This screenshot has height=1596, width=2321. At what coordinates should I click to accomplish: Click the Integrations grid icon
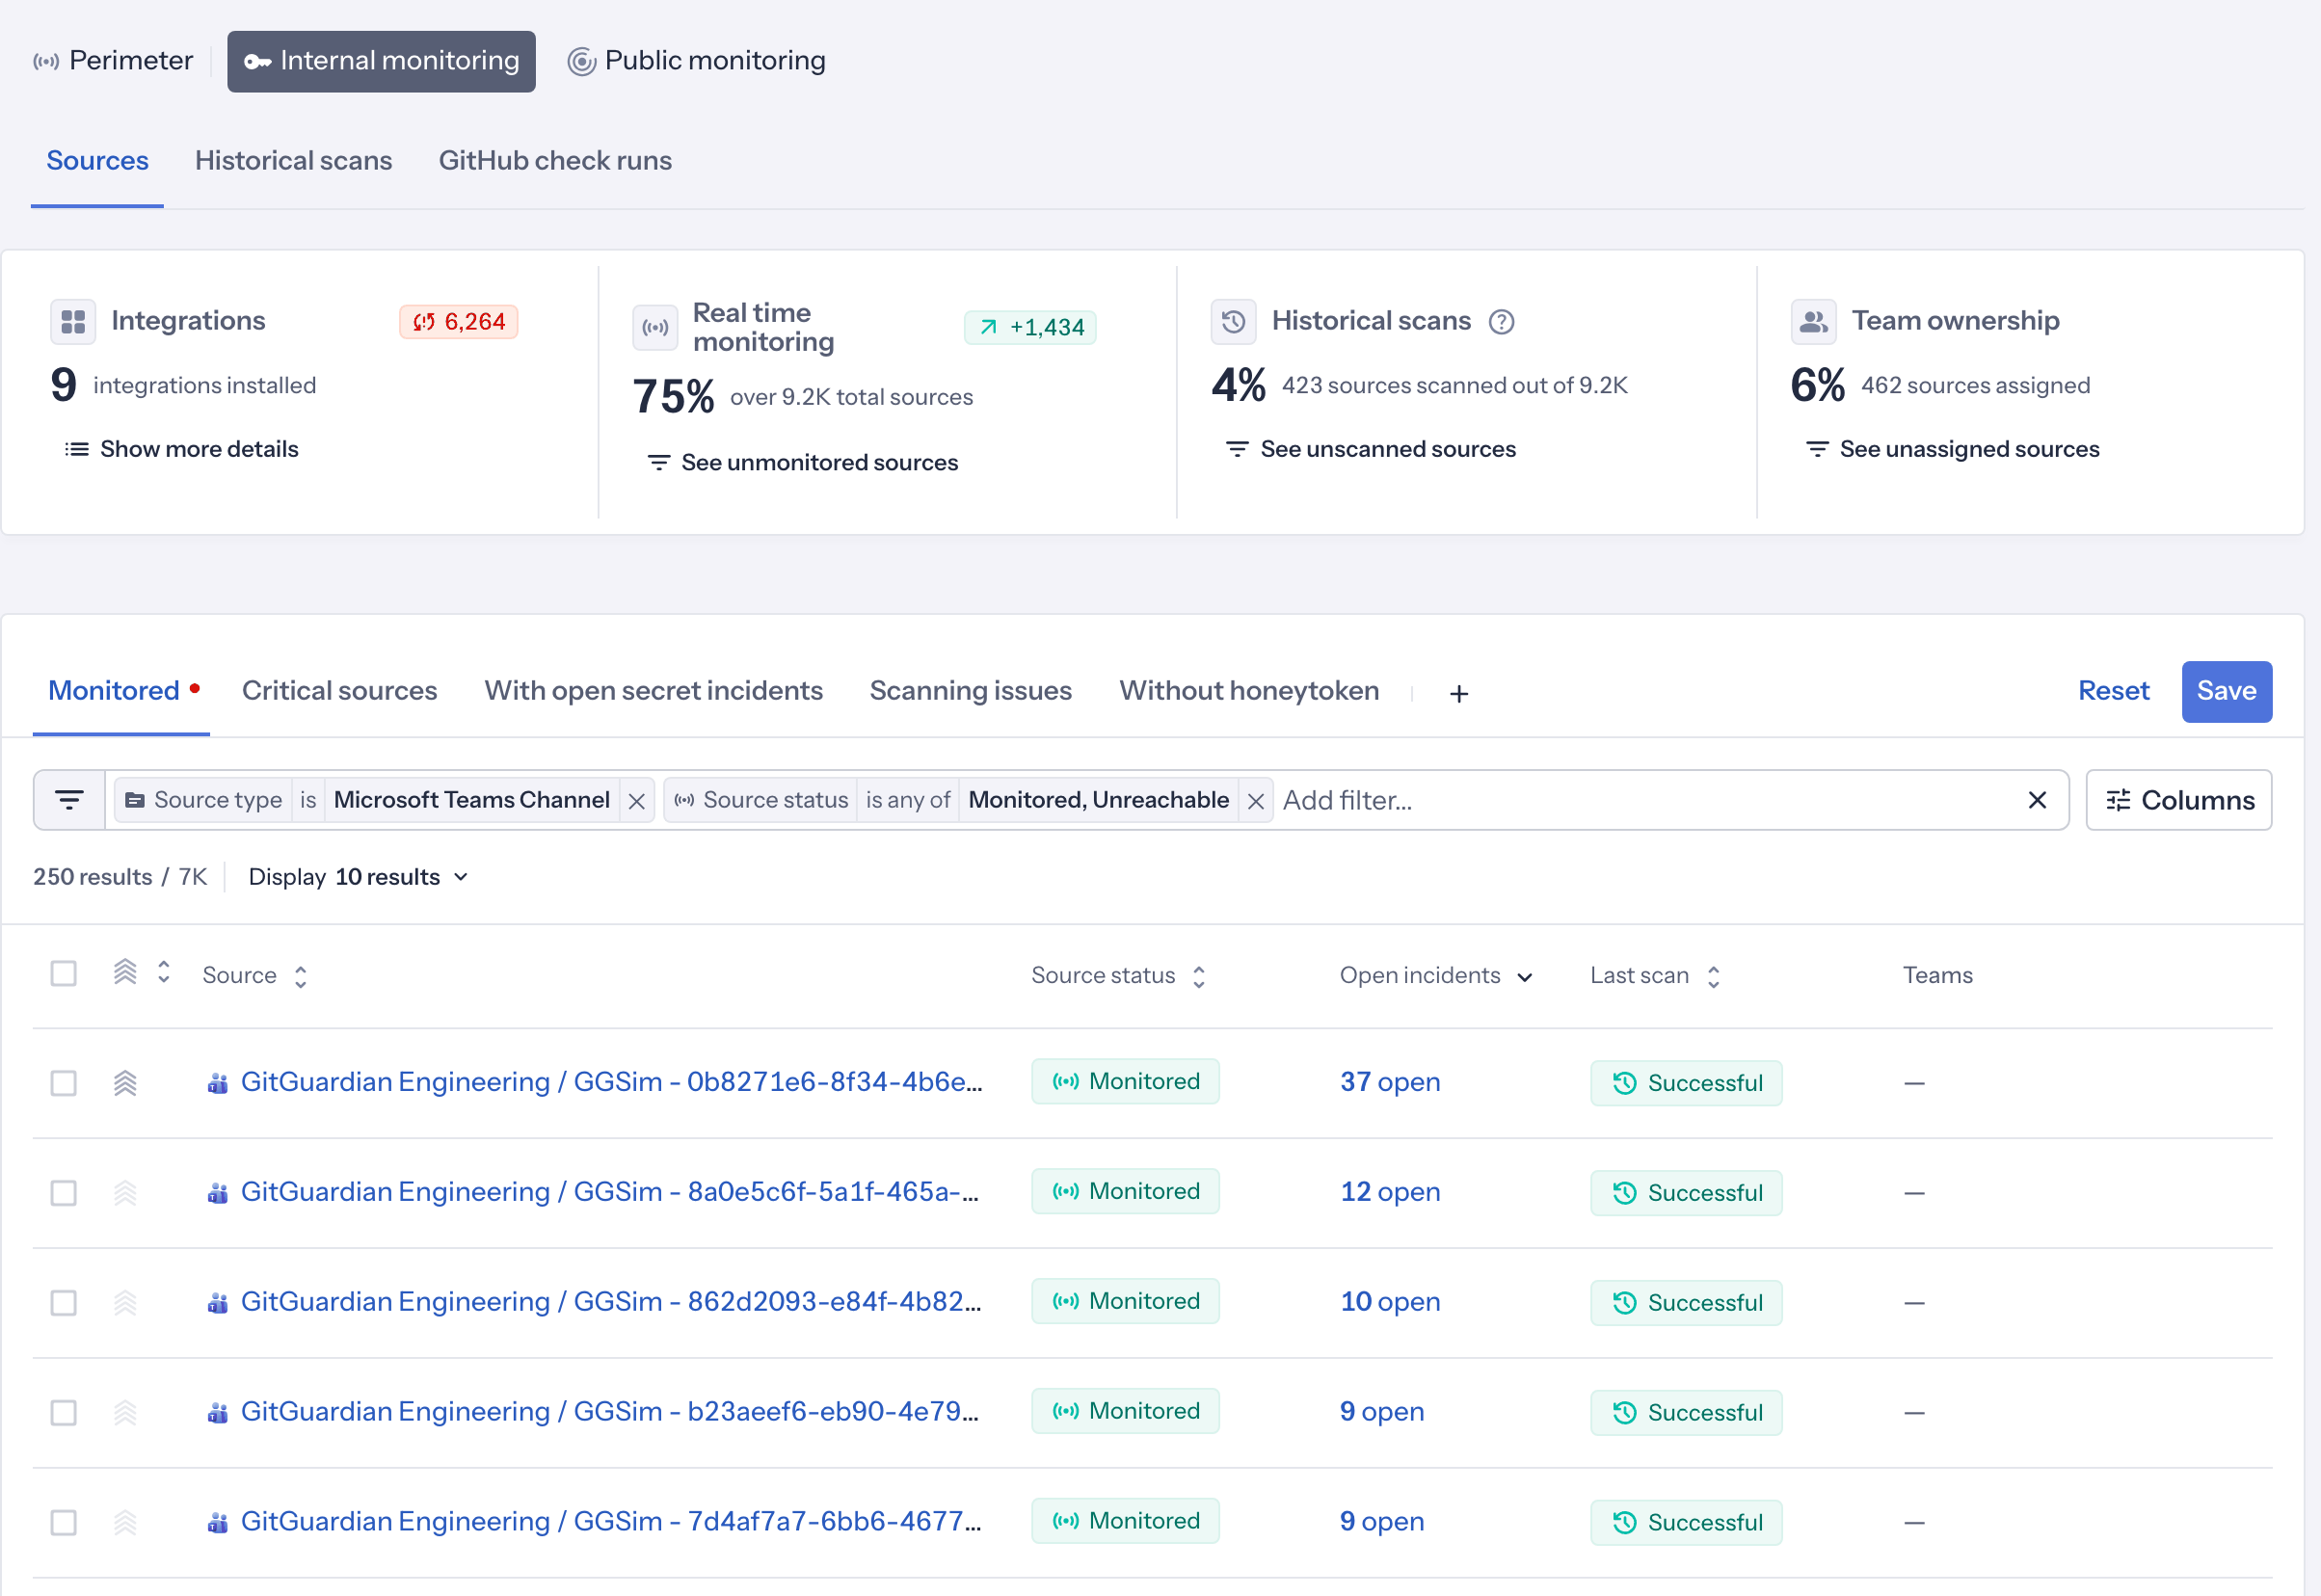click(x=73, y=322)
